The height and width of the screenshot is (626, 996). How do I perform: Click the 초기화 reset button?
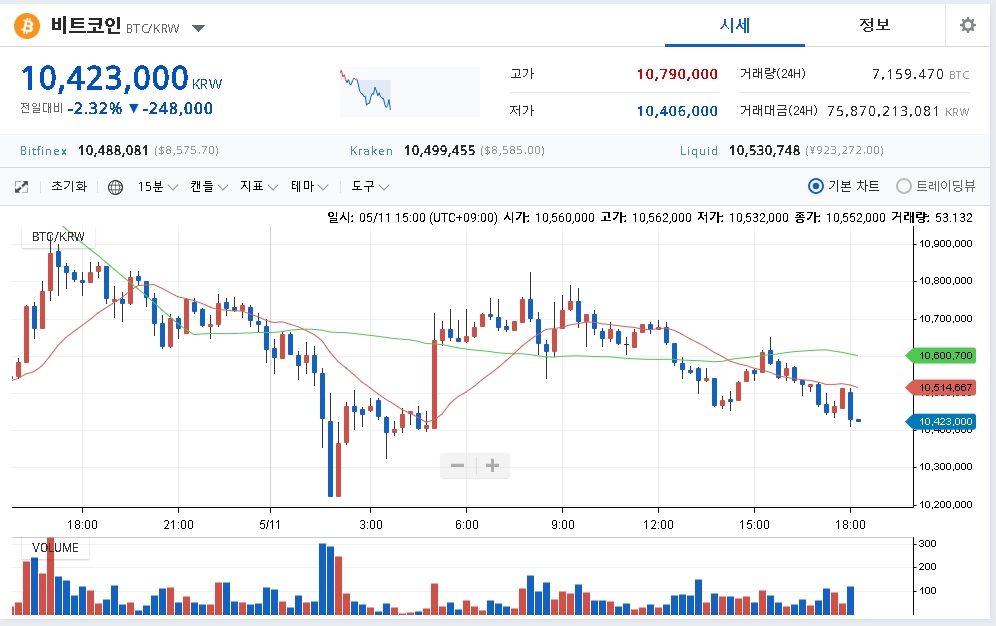pos(69,186)
